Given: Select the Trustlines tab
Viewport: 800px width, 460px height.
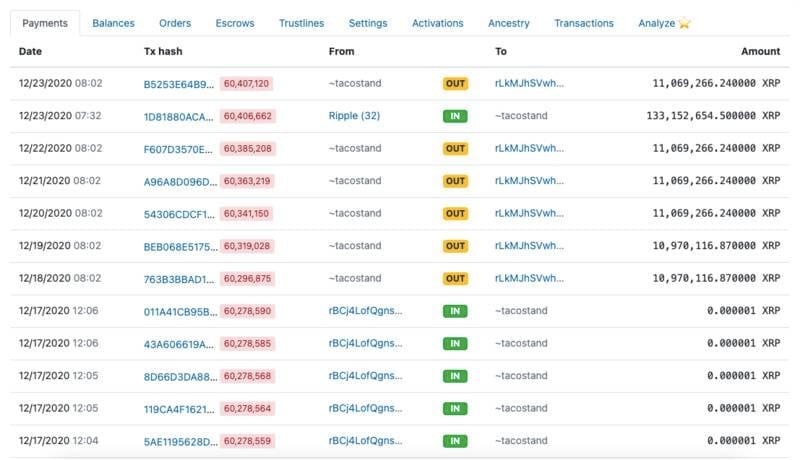Looking at the screenshot, I should (302, 23).
